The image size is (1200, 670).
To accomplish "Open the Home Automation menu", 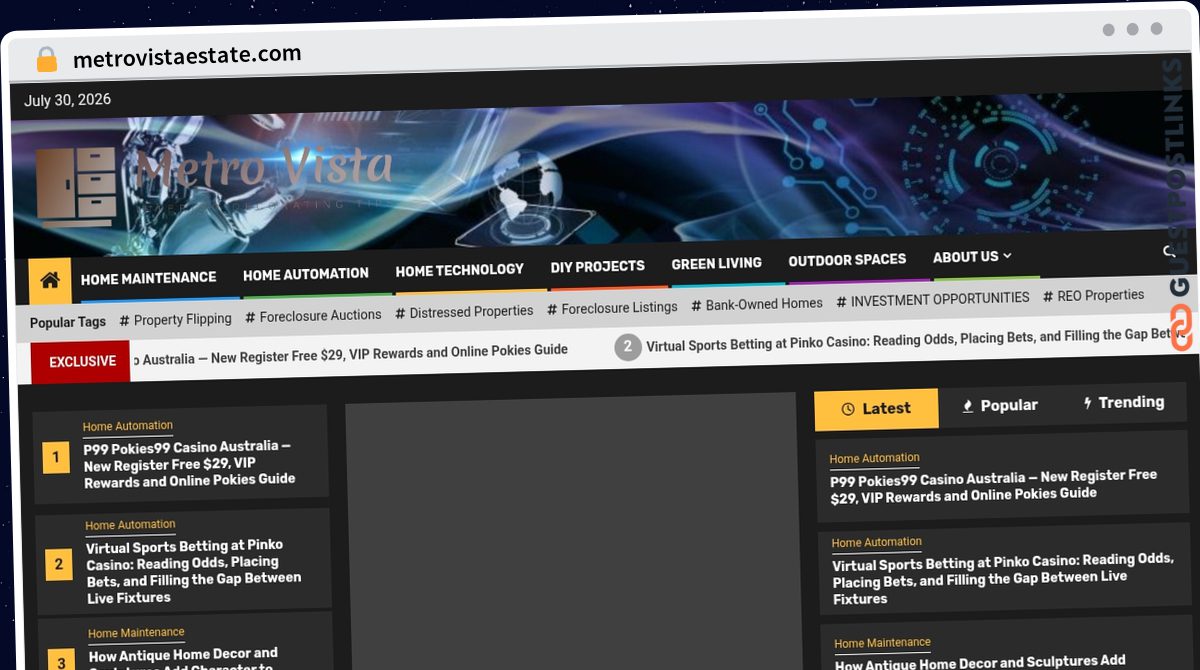I will pos(306,274).
